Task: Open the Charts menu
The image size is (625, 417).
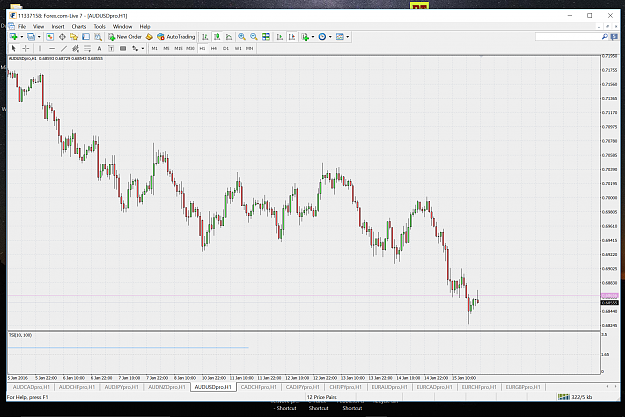Action: click(x=79, y=27)
